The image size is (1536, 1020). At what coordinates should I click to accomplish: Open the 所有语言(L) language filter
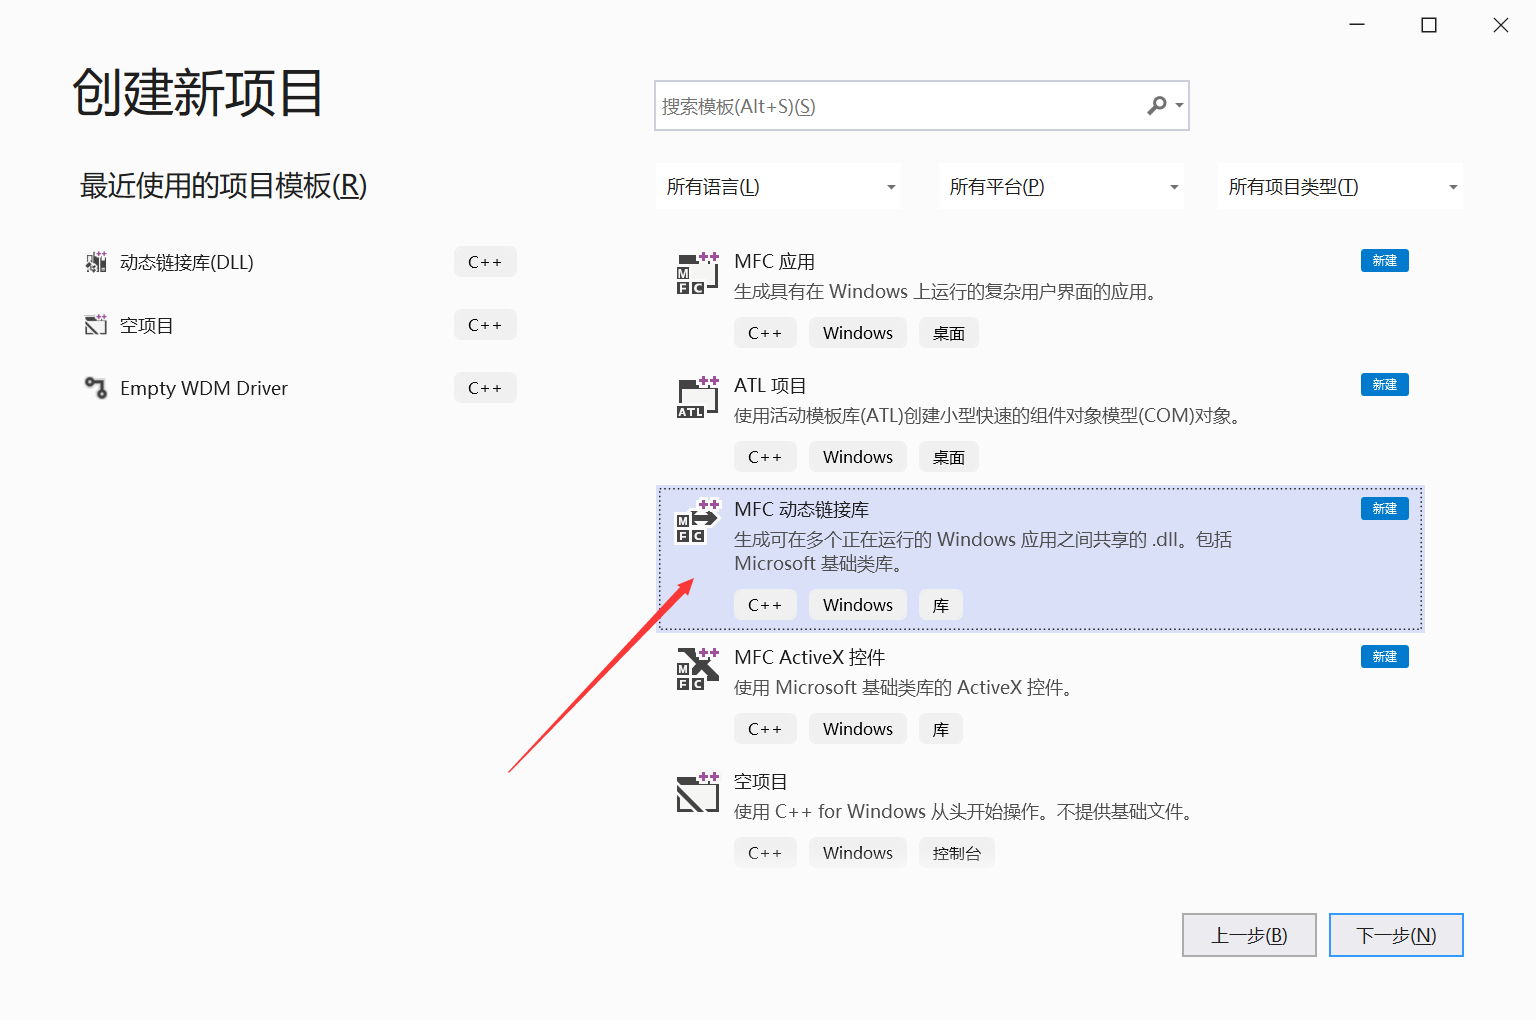point(779,187)
